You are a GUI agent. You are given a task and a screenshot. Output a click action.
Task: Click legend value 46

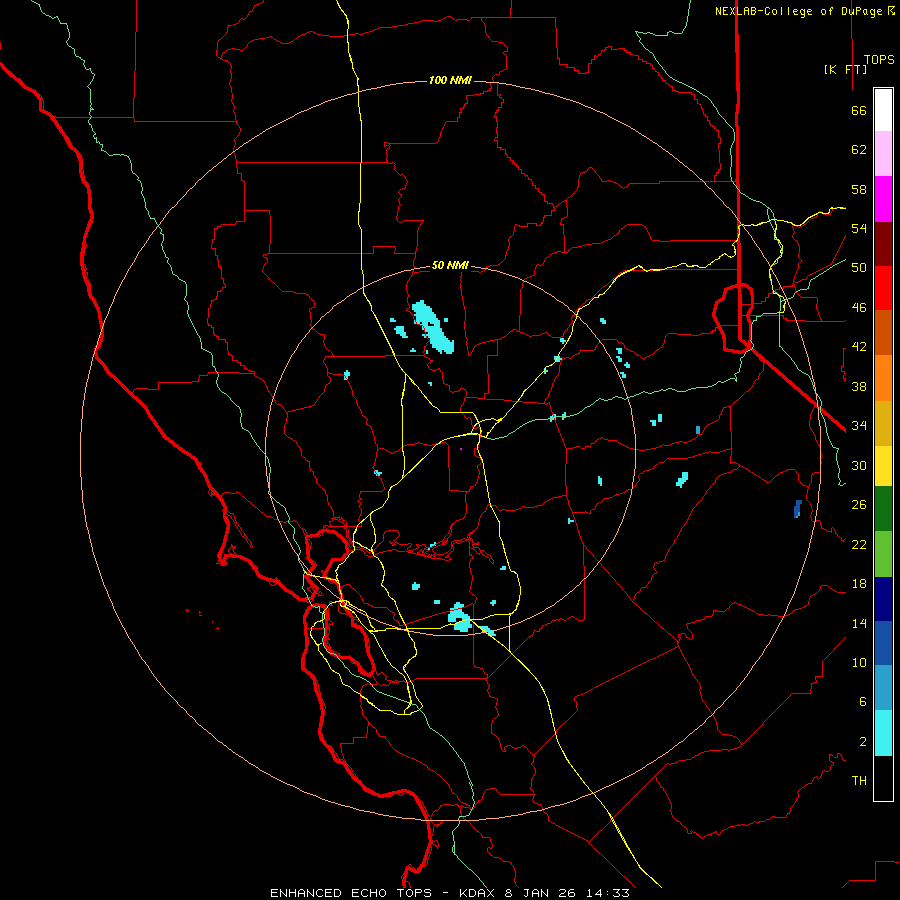[x=859, y=308]
